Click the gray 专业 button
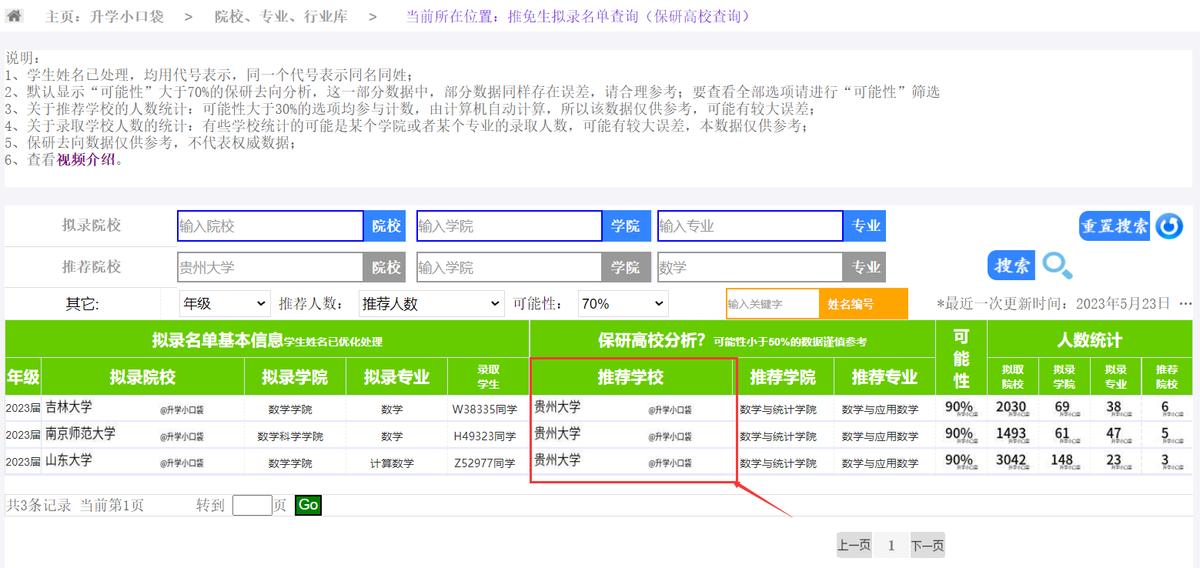 click(866, 267)
